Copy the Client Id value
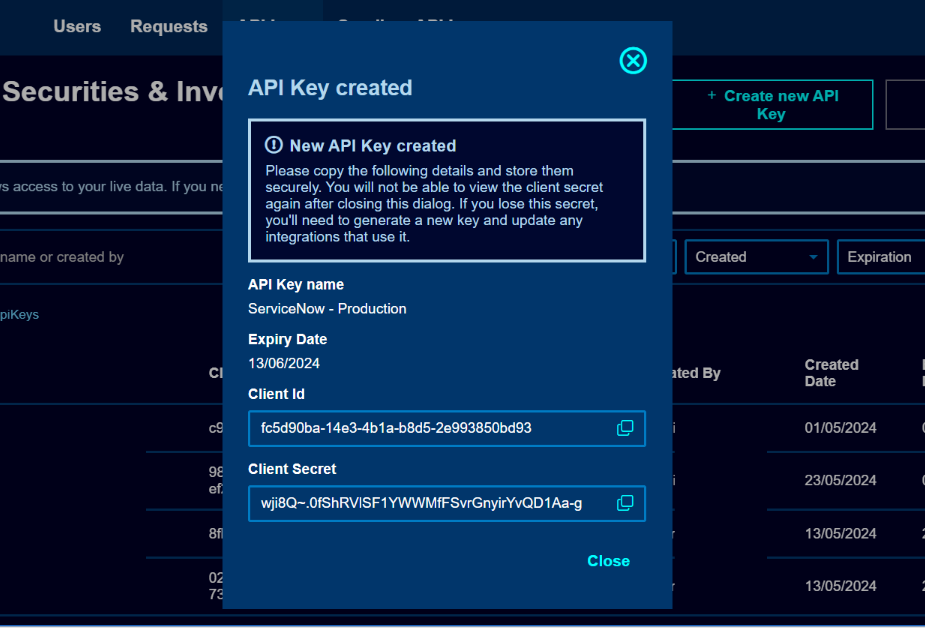The width and height of the screenshot is (925, 628). [625, 428]
